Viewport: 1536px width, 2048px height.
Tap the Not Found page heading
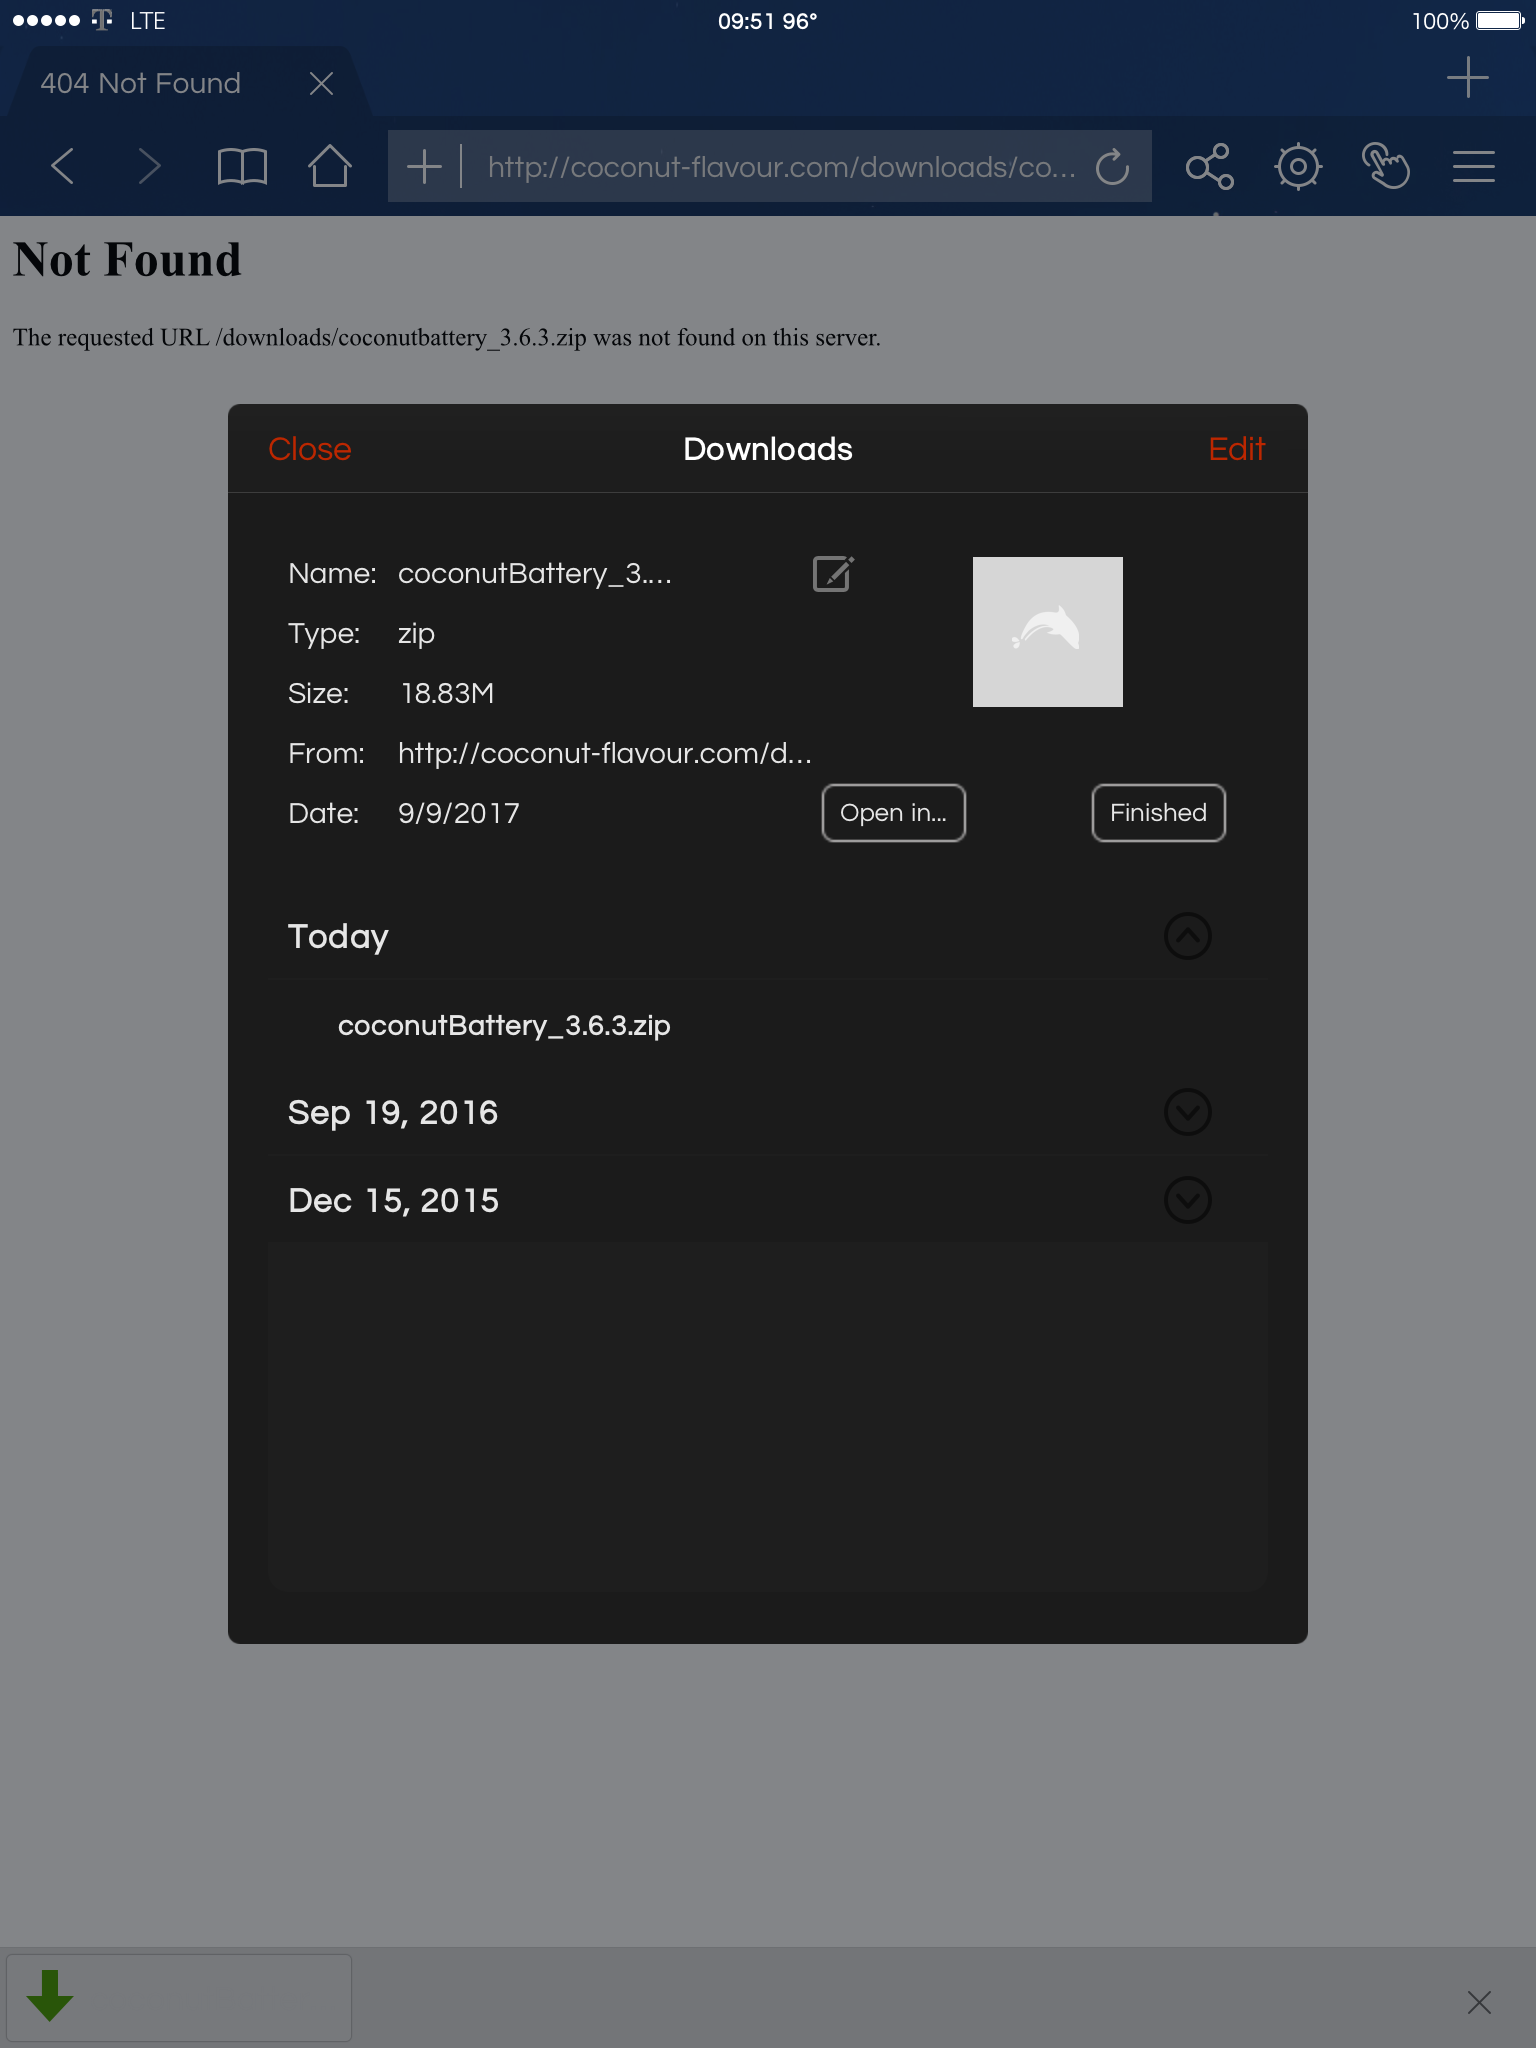coord(127,260)
